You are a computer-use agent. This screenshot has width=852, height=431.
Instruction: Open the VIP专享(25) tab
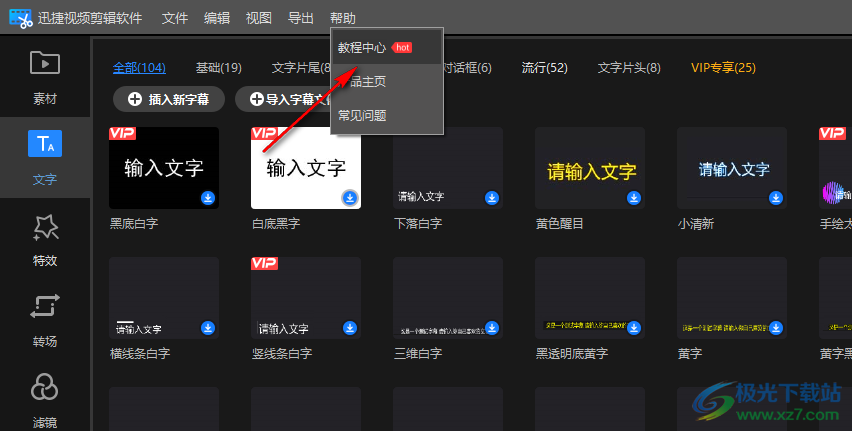pyautogui.click(x=723, y=68)
